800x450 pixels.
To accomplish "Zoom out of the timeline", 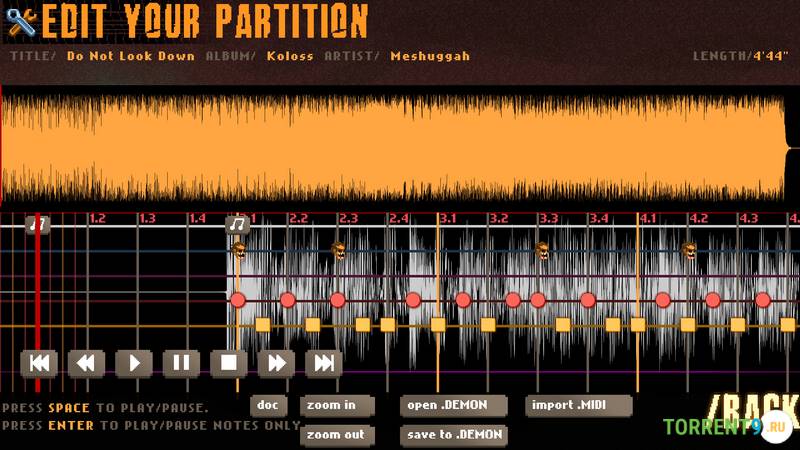I will [336, 435].
